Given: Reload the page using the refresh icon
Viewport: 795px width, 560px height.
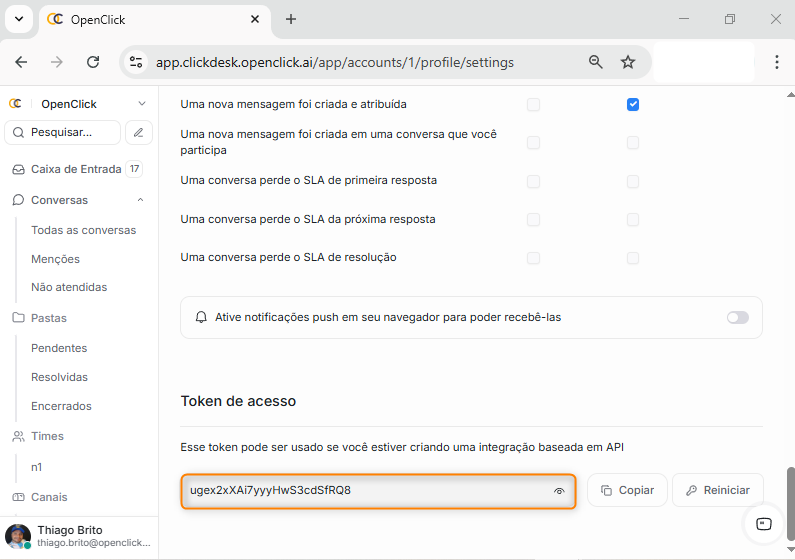Looking at the screenshot, I should (x=93, y=62).
